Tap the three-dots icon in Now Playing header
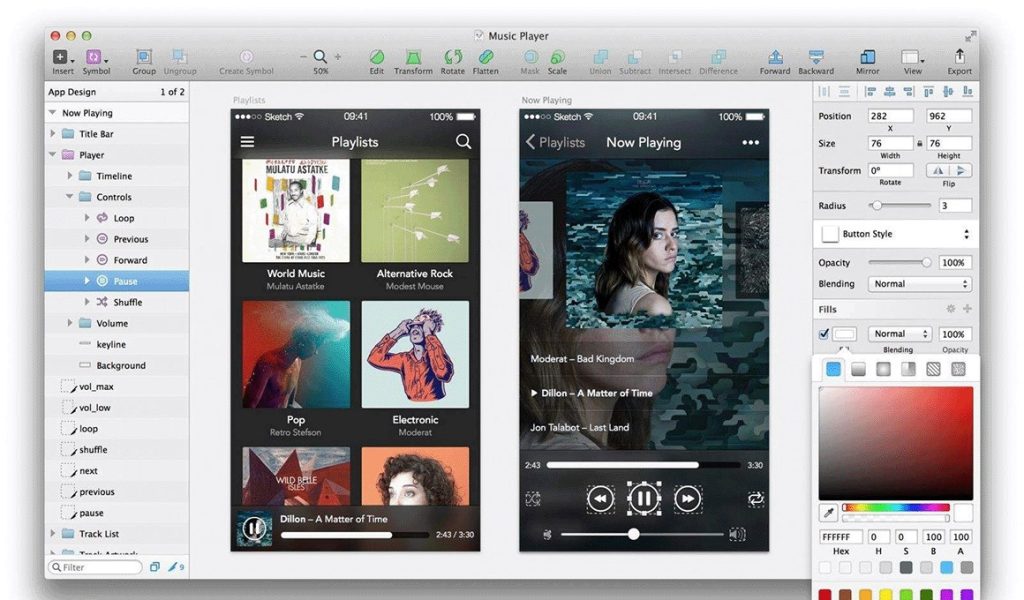 [x=750, y=142]
